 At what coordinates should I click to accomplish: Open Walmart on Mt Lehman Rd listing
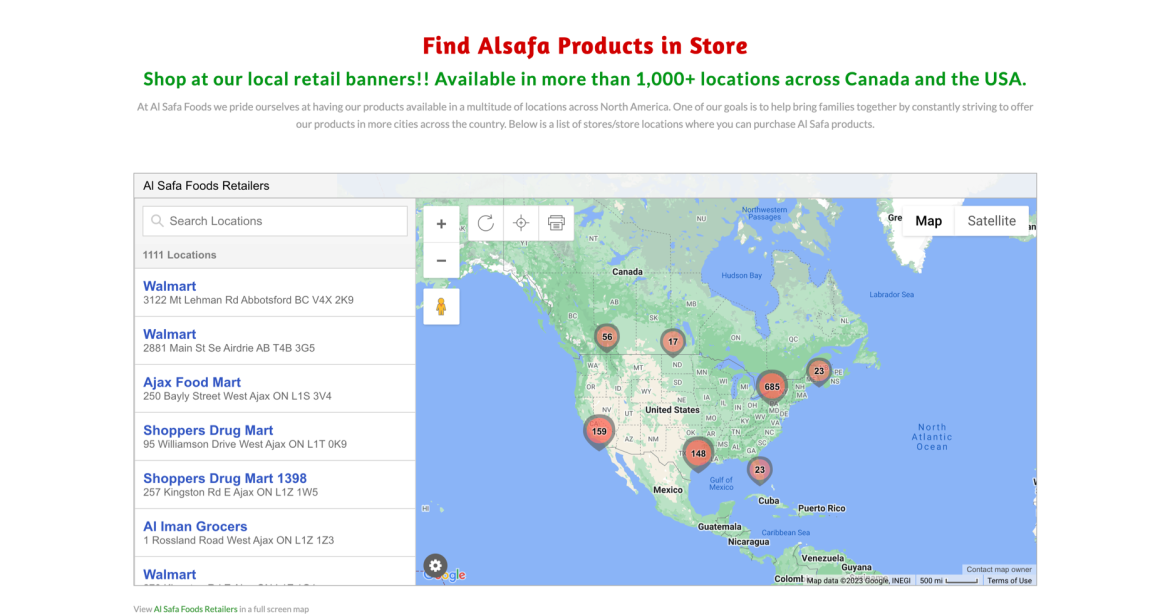pos(170,286)
